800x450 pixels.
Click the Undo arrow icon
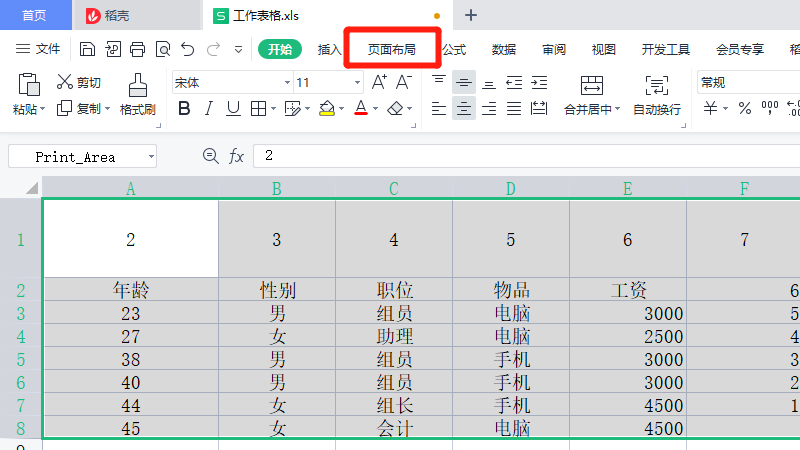click(x=187, y=49)
